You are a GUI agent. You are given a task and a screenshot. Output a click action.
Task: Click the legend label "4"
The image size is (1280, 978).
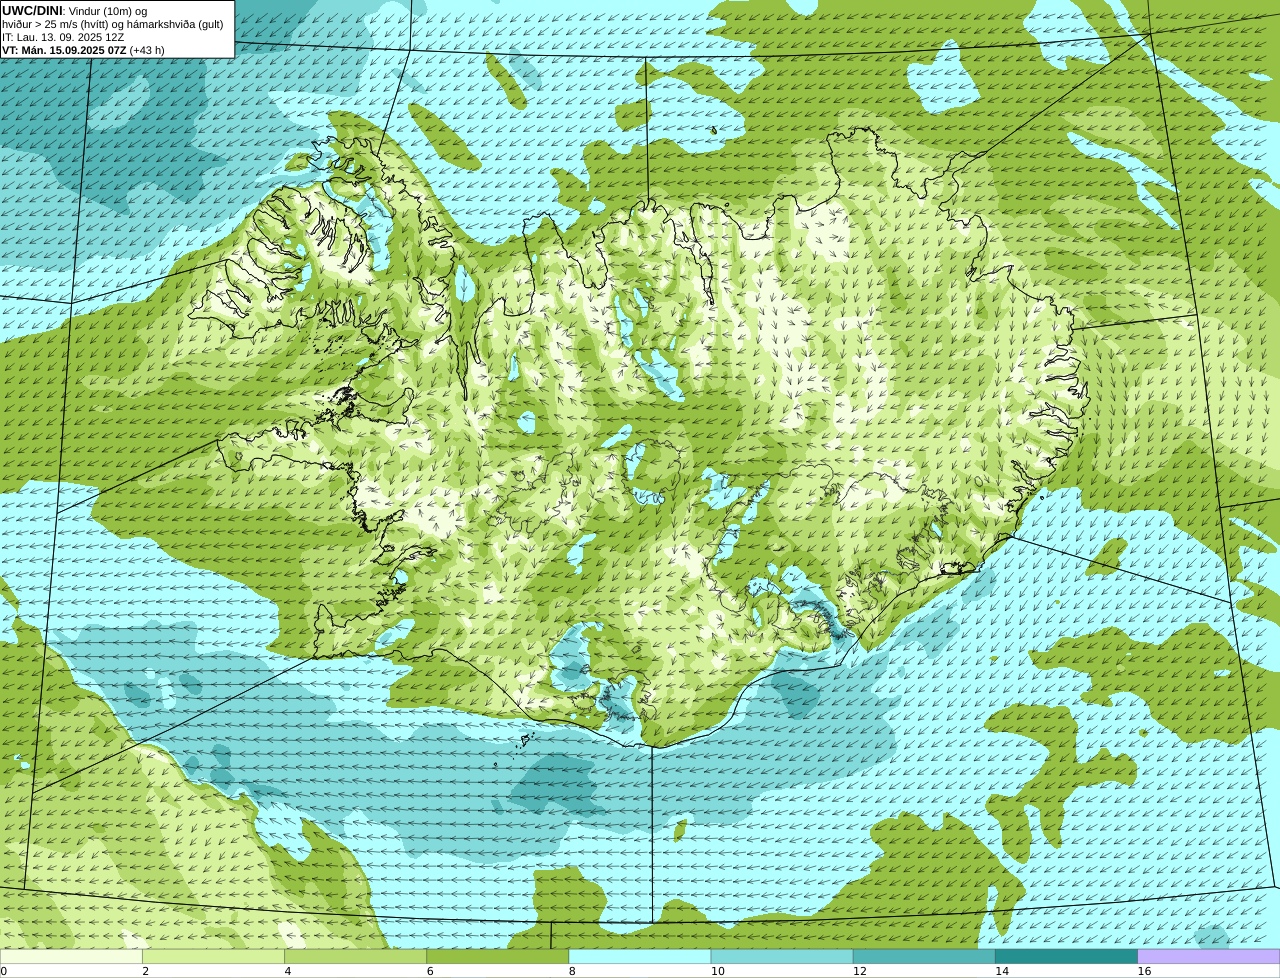click(288, 971)
